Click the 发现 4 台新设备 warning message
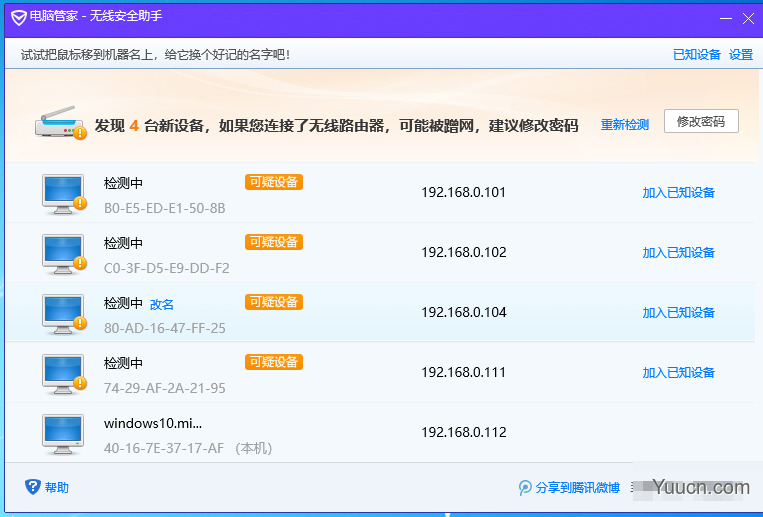This screenshot has width=763, height=517. click(x=336, y=126)
